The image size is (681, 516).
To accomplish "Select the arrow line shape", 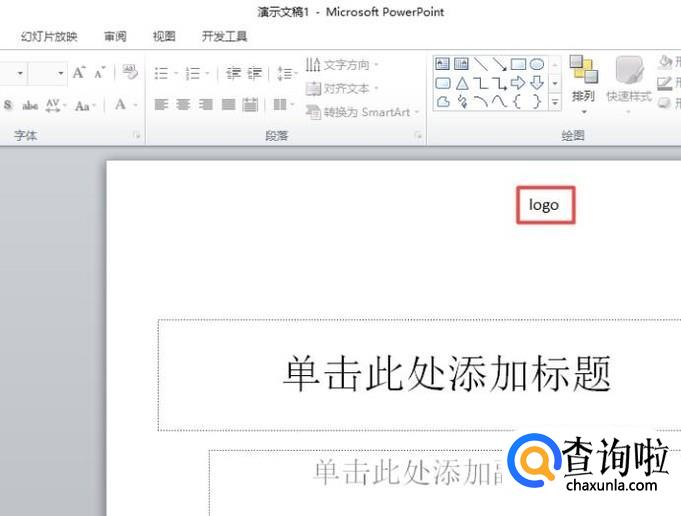I will point(499,64).
